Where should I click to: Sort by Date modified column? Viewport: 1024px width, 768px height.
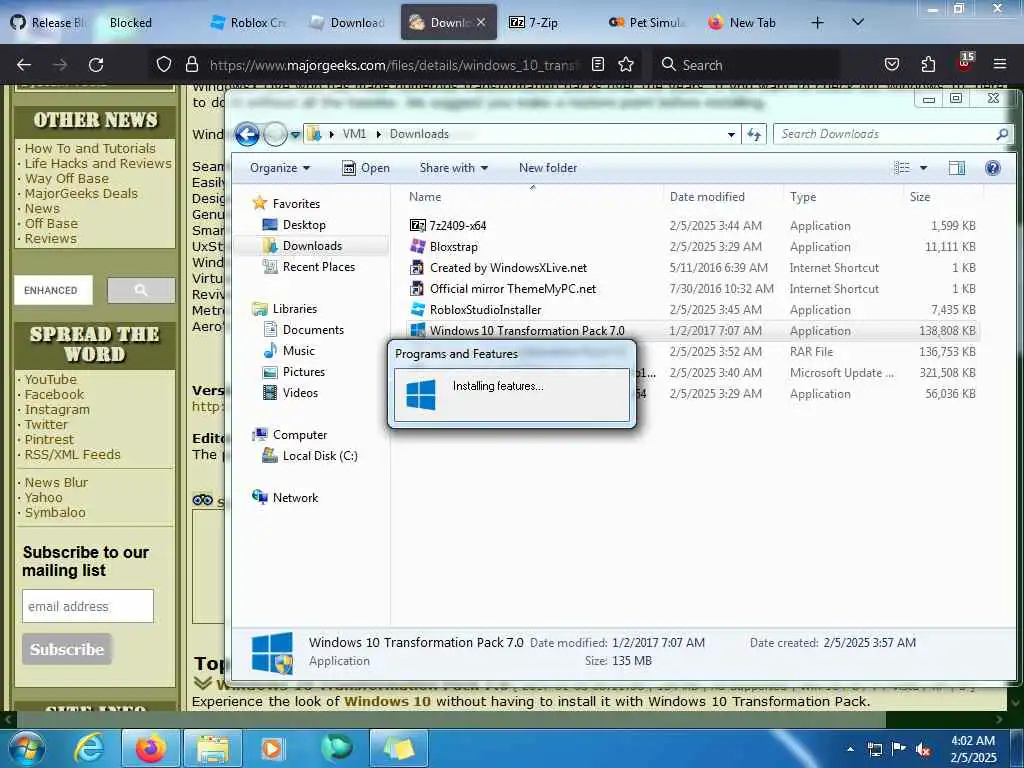707,197
